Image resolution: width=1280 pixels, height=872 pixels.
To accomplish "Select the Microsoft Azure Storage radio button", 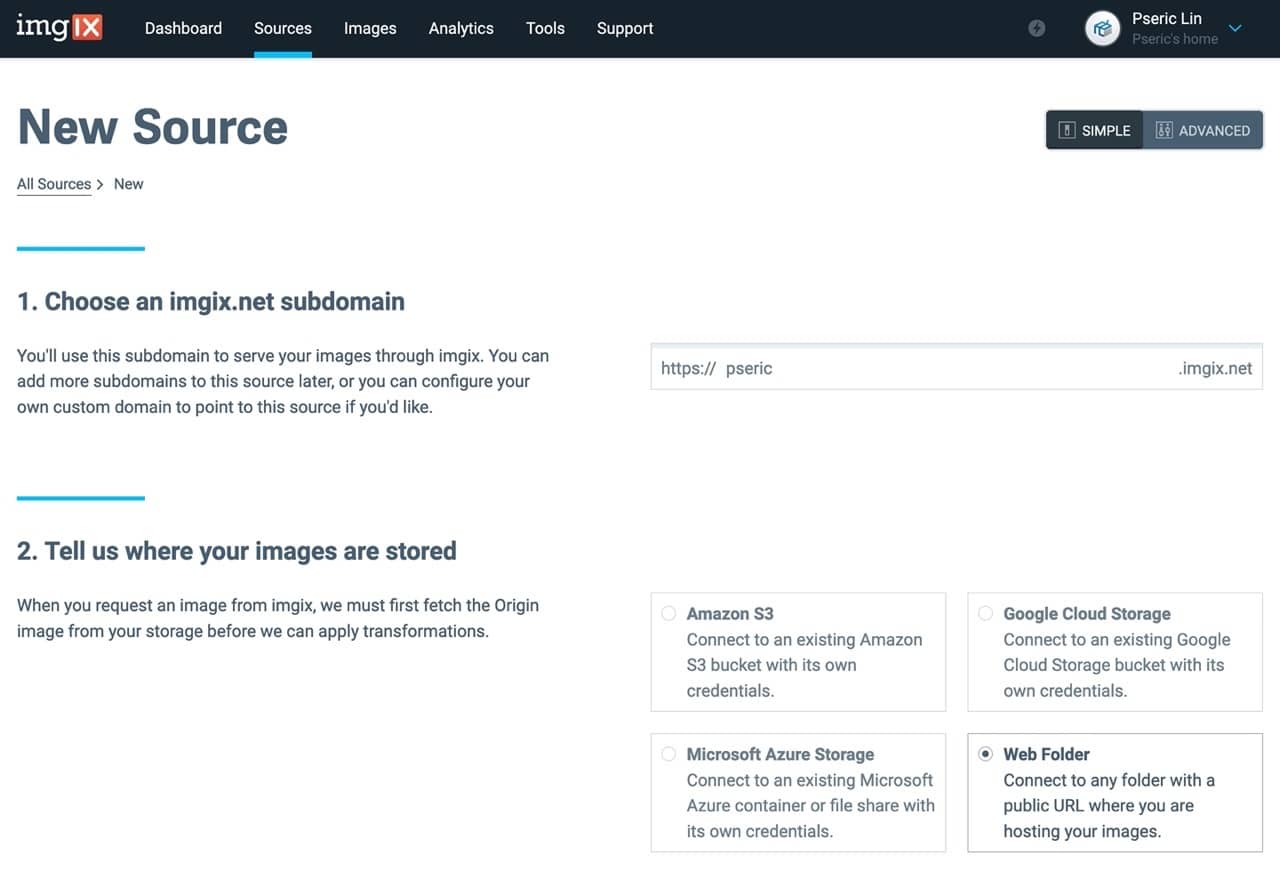I will (668, 754).
